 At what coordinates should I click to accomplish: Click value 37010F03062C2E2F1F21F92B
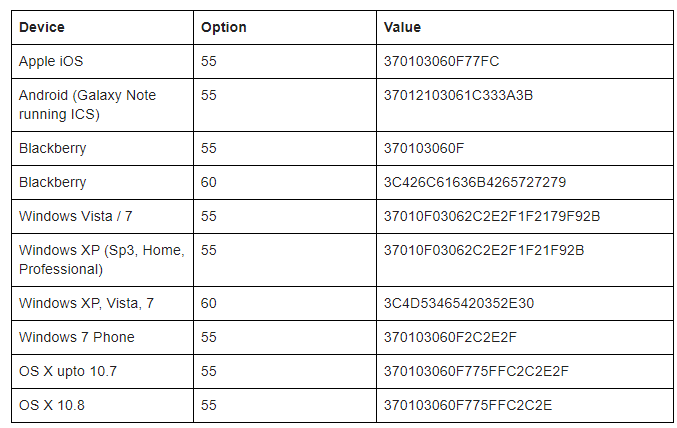483,250
